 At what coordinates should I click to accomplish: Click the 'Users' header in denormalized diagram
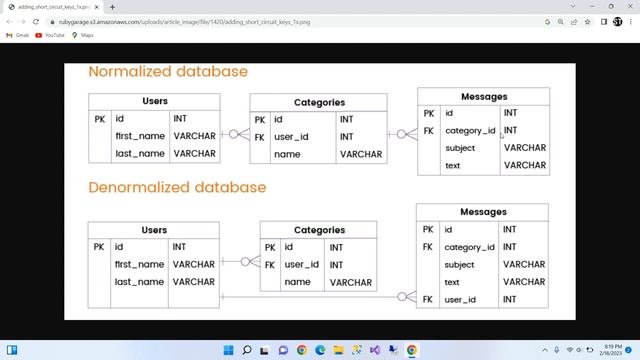click(x=154, y=230)
